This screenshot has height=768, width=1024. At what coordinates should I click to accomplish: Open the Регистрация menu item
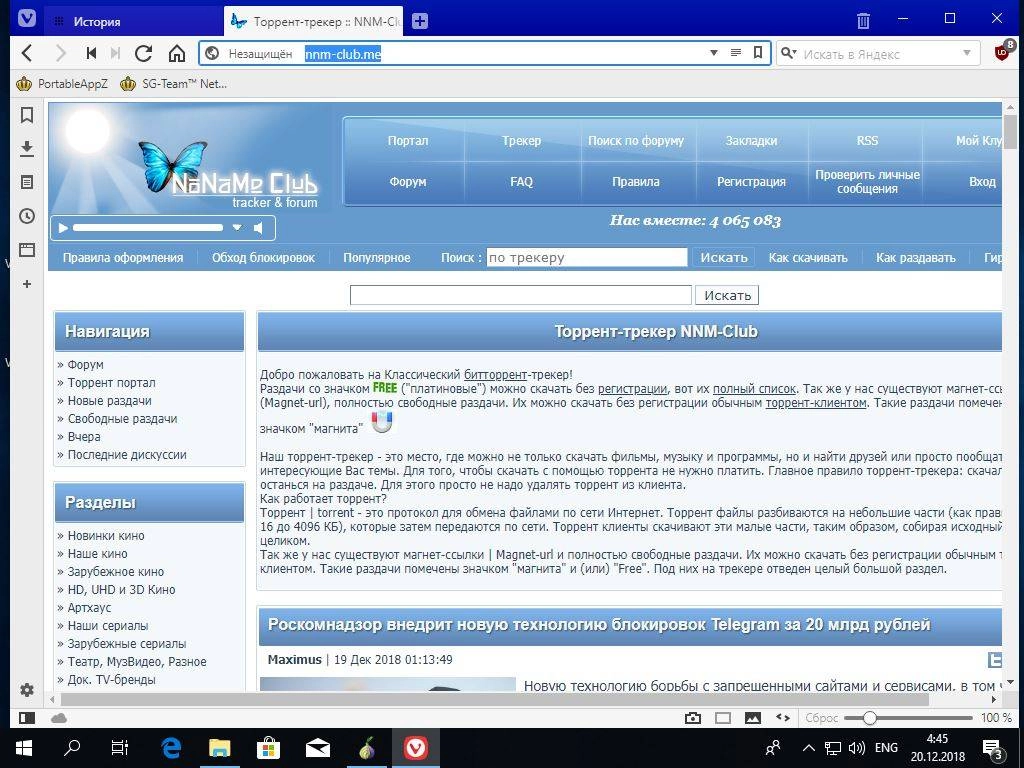[751, 182]
